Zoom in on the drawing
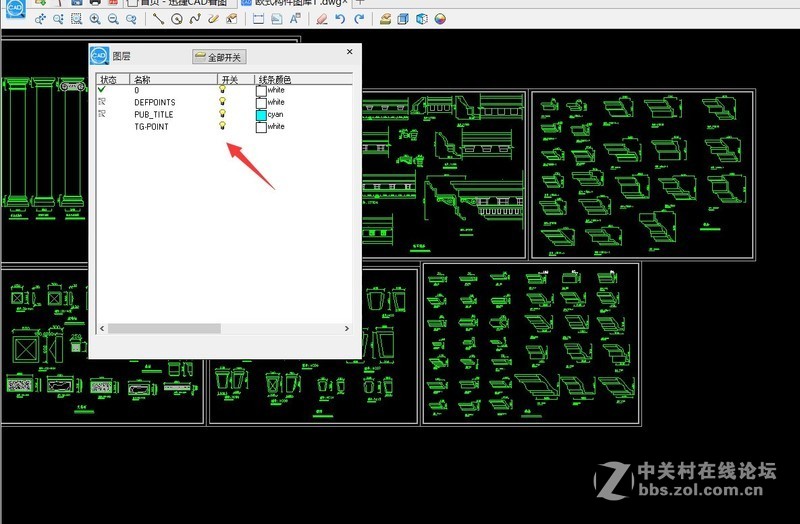800x524 pixels. click(95, 19)
